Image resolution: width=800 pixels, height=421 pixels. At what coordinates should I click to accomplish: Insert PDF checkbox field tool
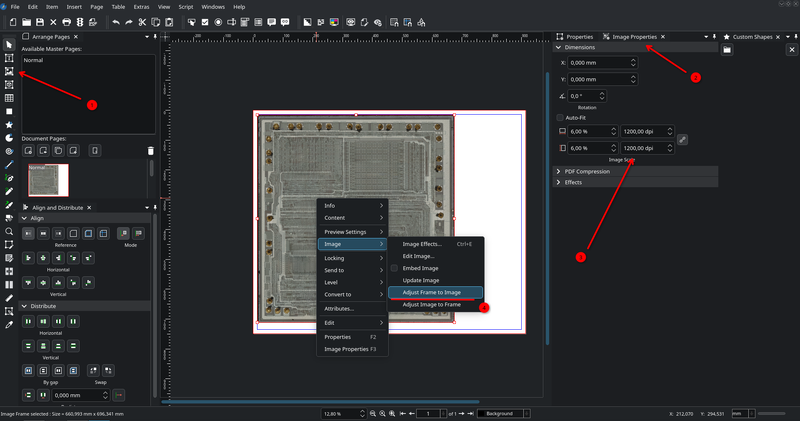coord(205,22)
